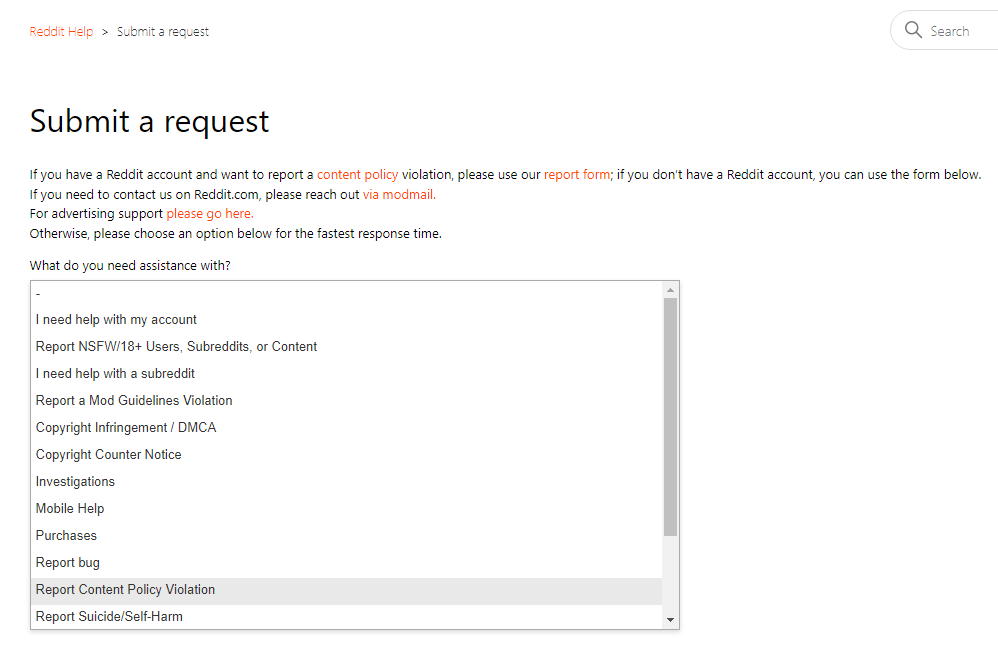Select 'Report Content Policy Violation'
The height and width of the screenshot is (662, 998).
point(346,590)
